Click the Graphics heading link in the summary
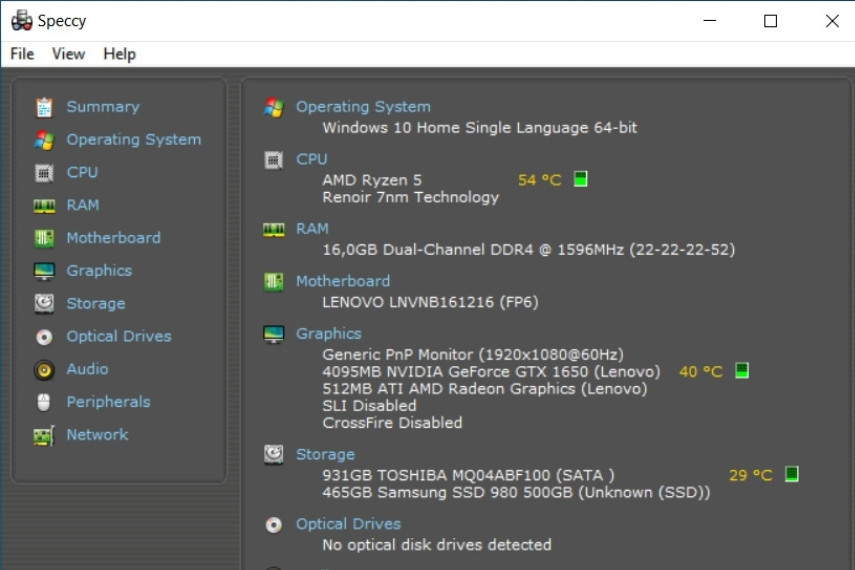855x570 pixels. click(329, 333)
